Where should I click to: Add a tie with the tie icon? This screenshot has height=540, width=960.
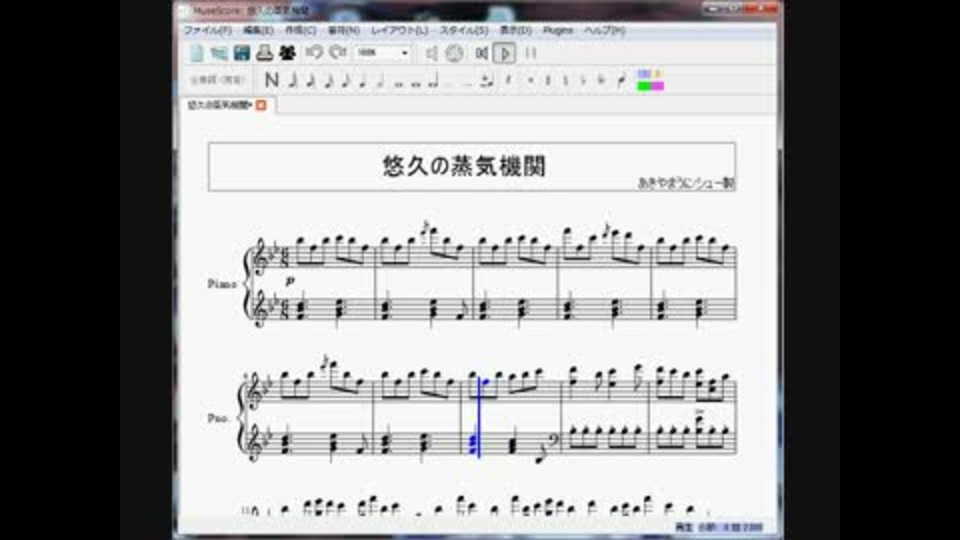[x=486, y=81]
